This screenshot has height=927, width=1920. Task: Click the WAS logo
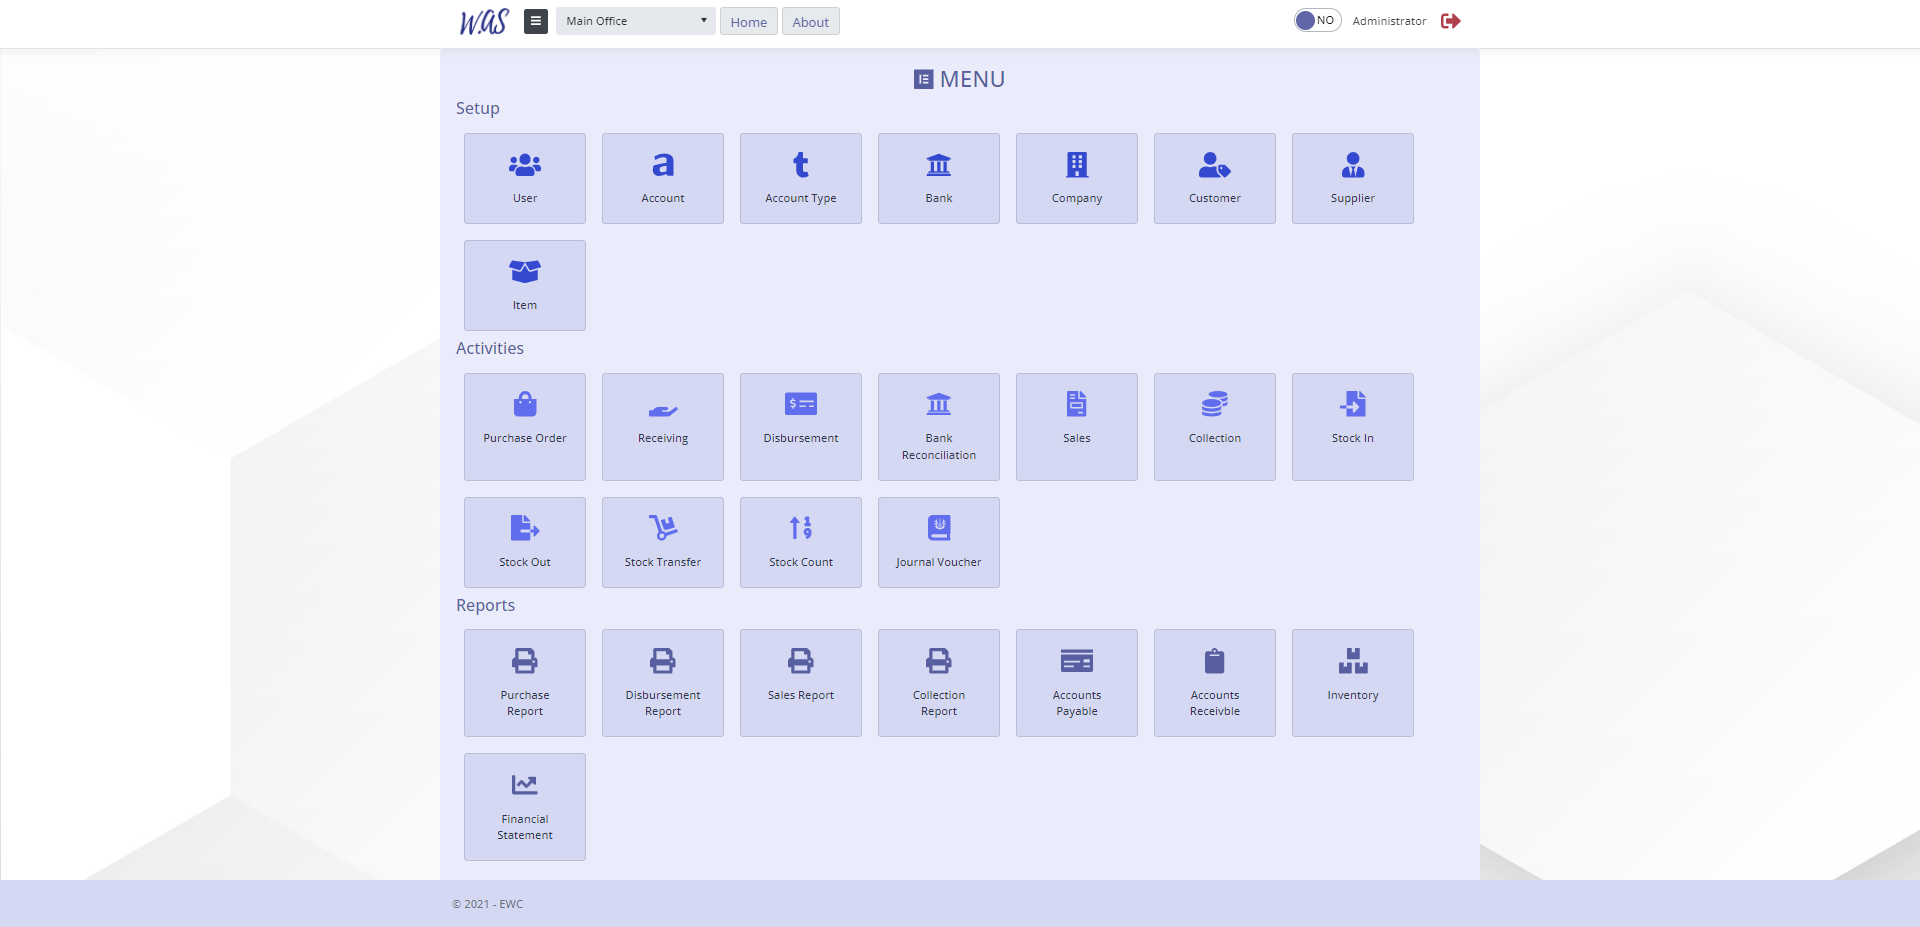[x=484, y=21]
